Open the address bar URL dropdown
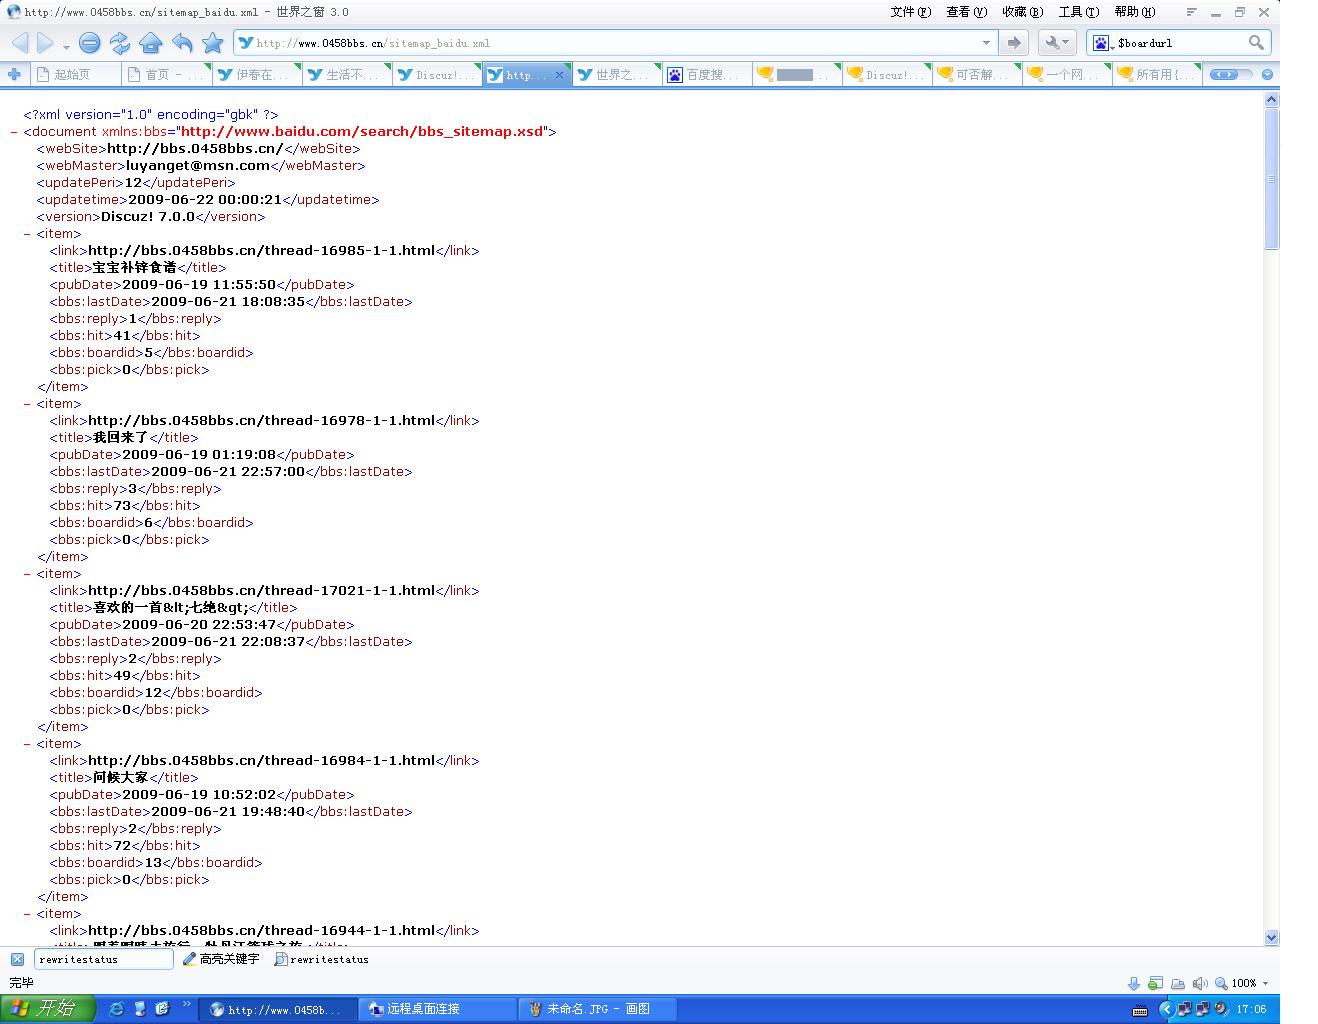 (x=986, y=43)
